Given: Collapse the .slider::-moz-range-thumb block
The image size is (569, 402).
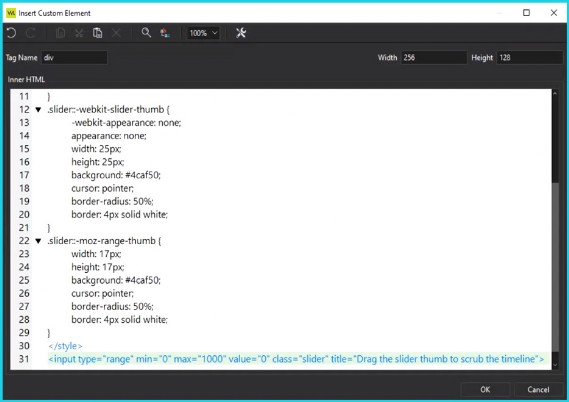Looking at the screenshot, I should (x=38, y=241).
